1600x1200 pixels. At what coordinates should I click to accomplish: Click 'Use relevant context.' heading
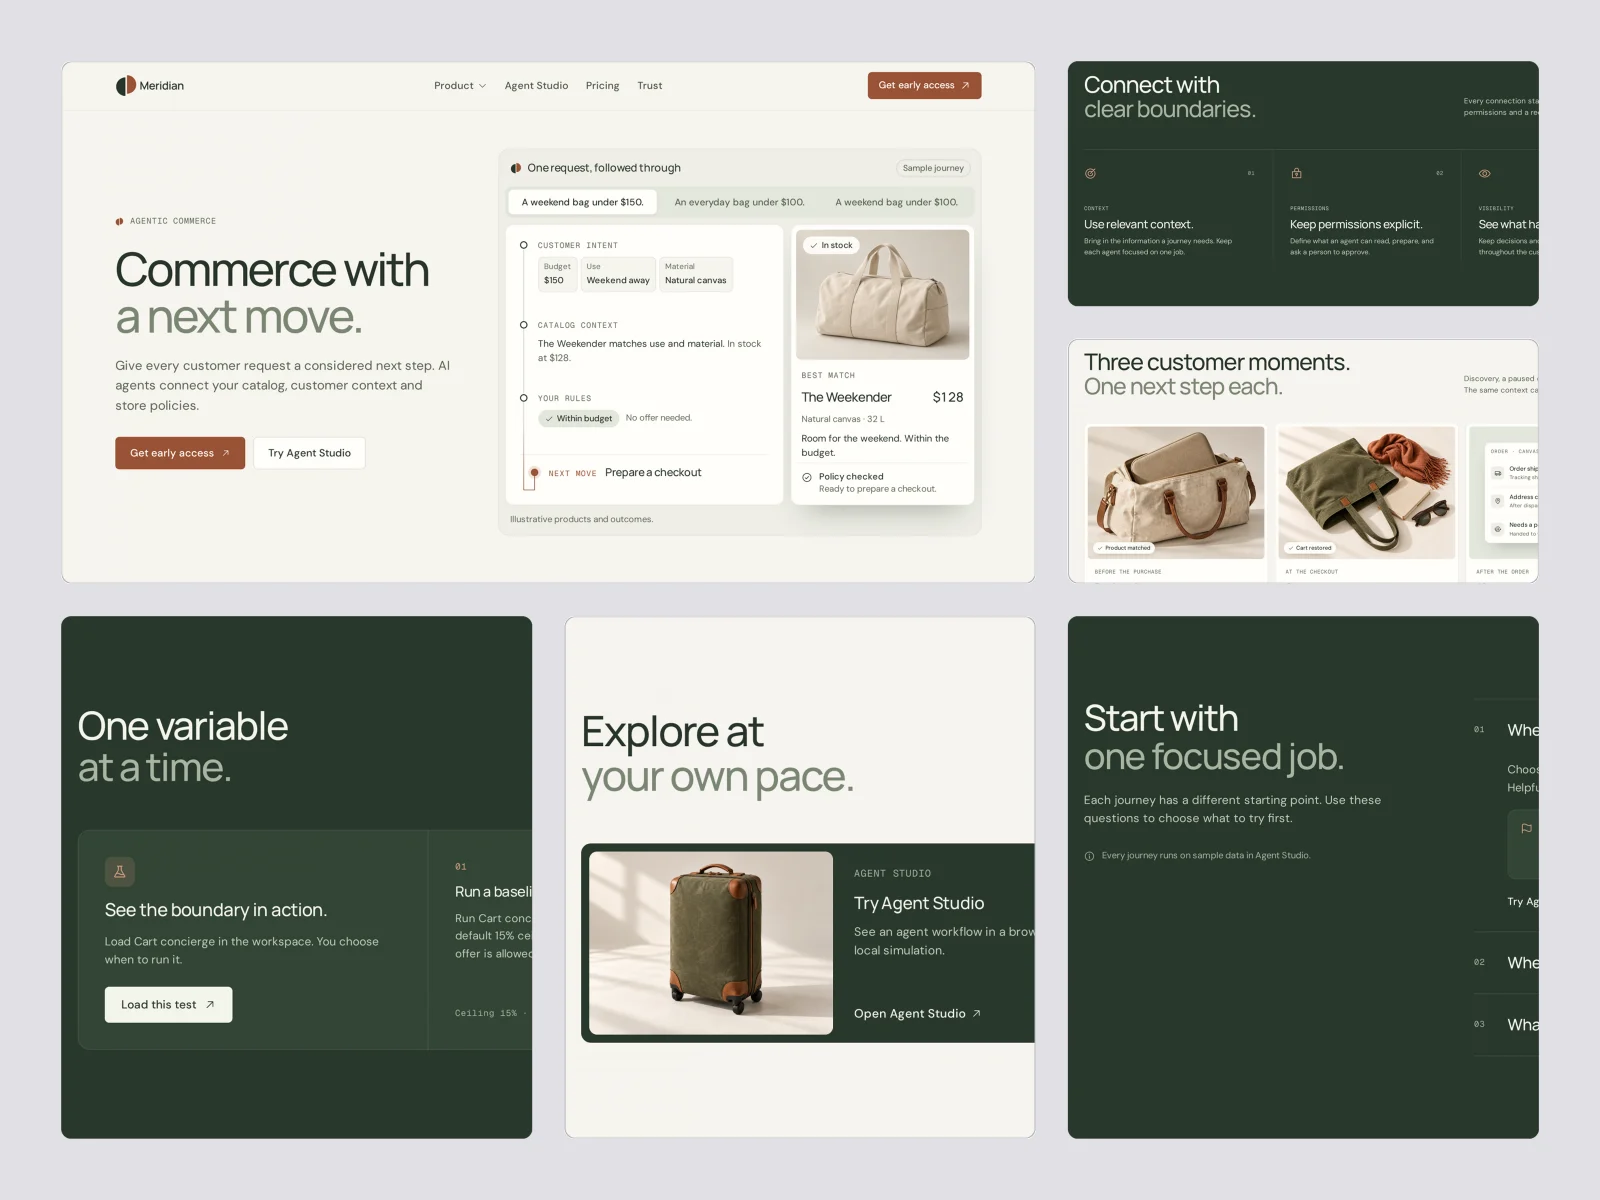(1138, 225)
